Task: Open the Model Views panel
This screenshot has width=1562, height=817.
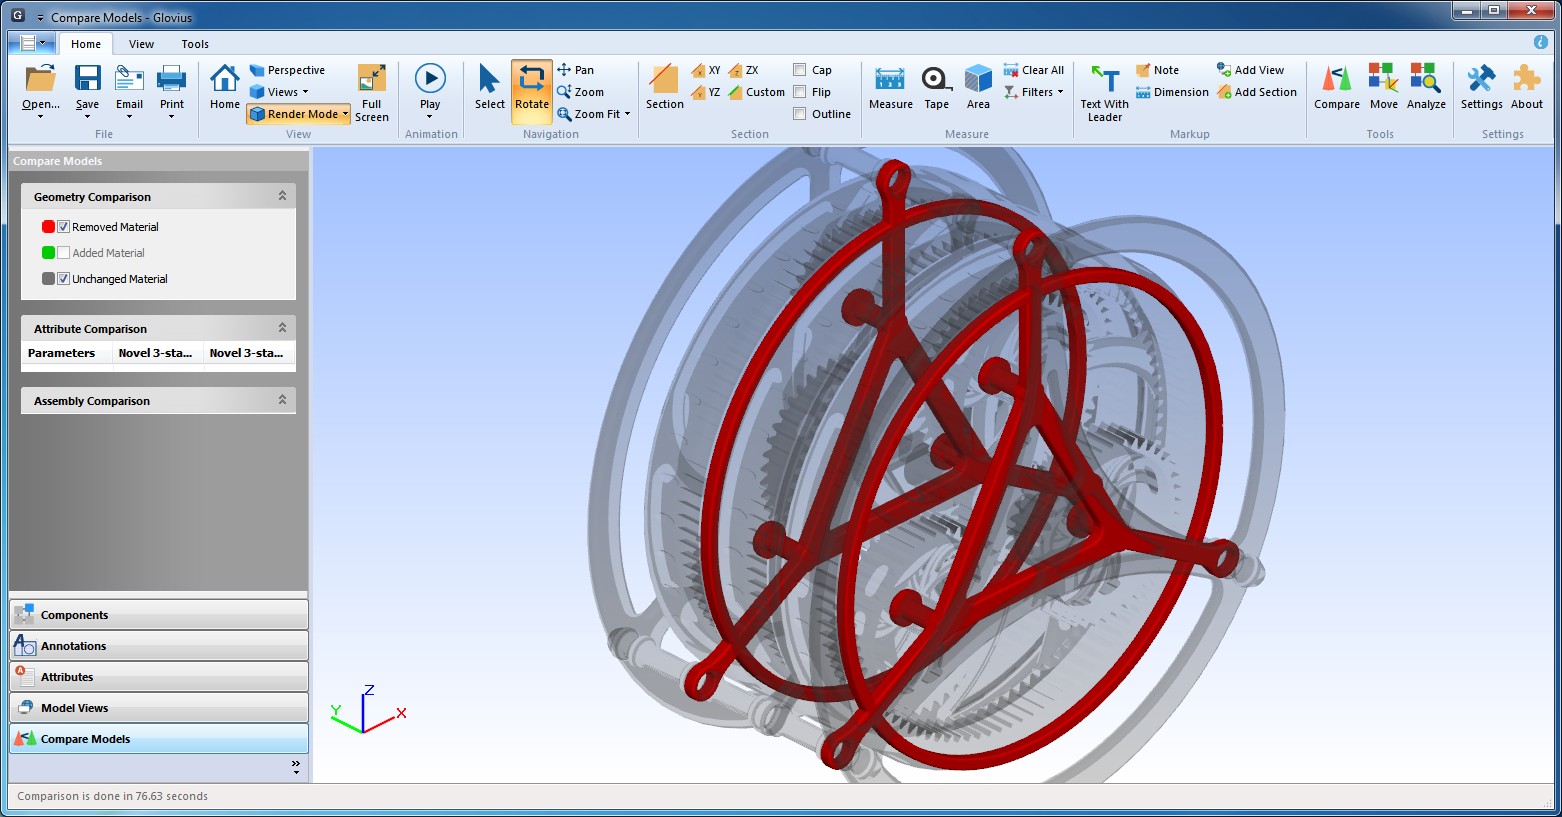Action: [159, 707]
